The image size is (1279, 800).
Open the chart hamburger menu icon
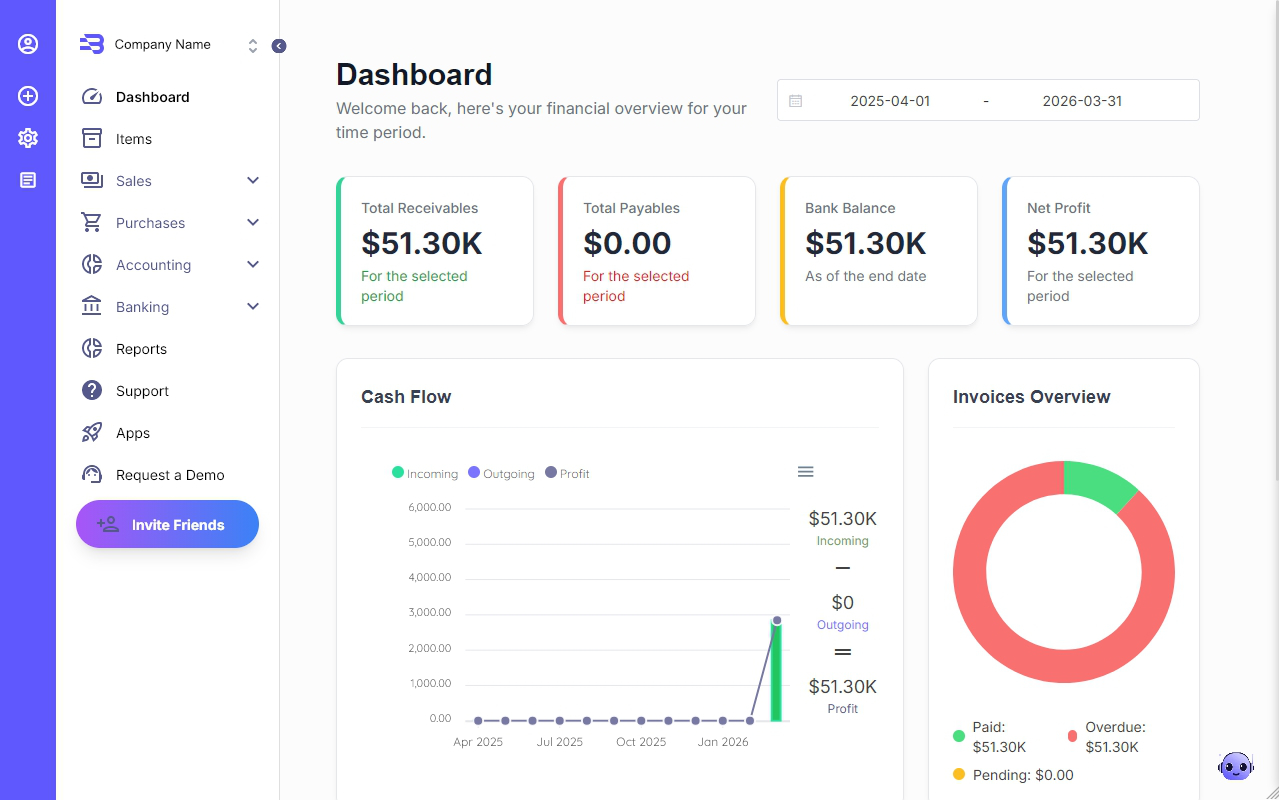[805, 472]
